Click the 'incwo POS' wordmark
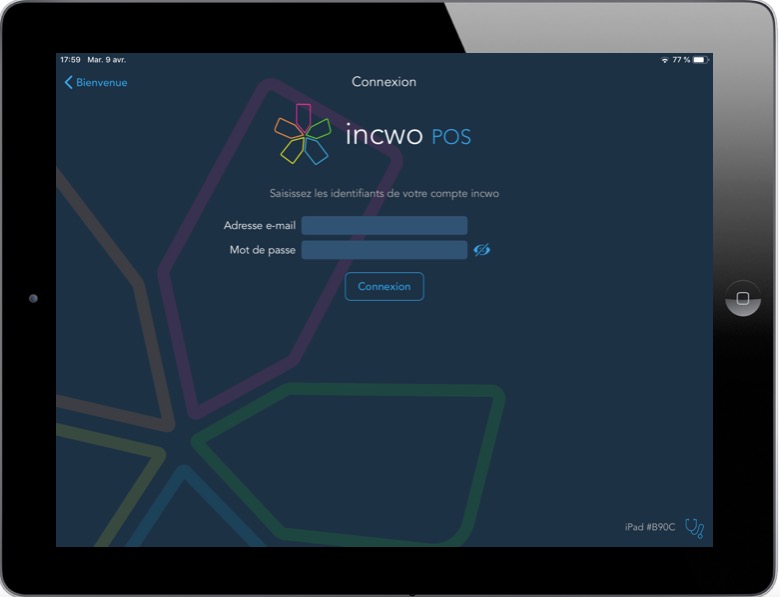The image size is (780, 597). 408,135
